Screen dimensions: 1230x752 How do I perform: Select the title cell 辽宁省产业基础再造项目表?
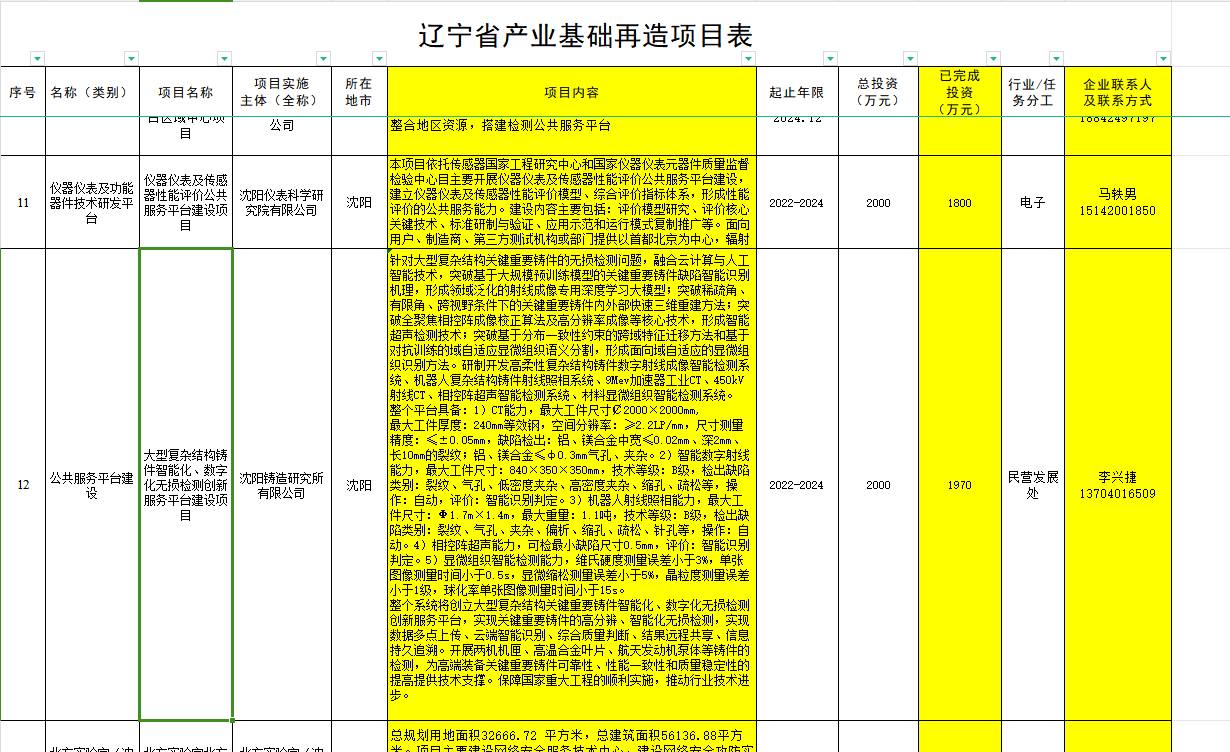pos(585,35)
